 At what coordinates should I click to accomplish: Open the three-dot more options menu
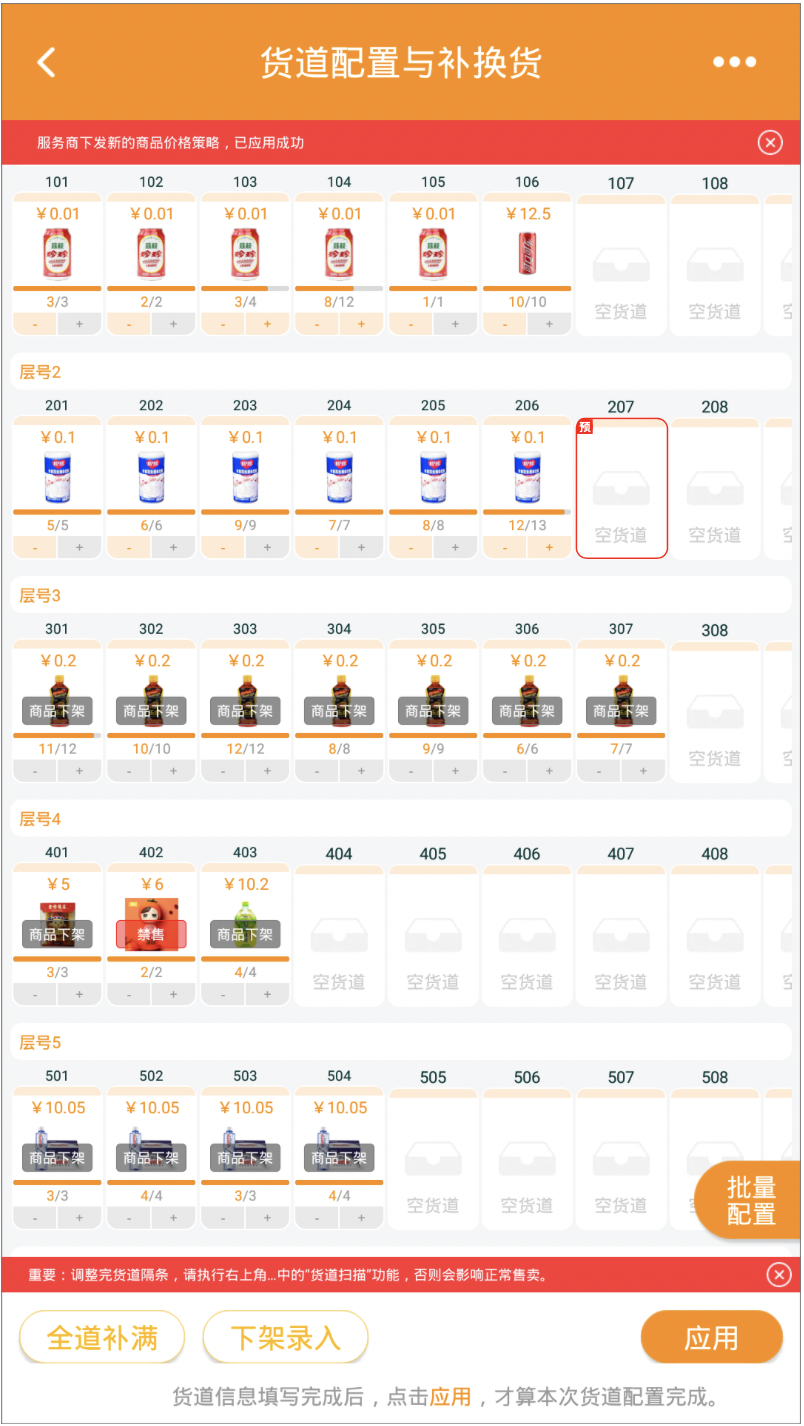[x=734, y=62]
